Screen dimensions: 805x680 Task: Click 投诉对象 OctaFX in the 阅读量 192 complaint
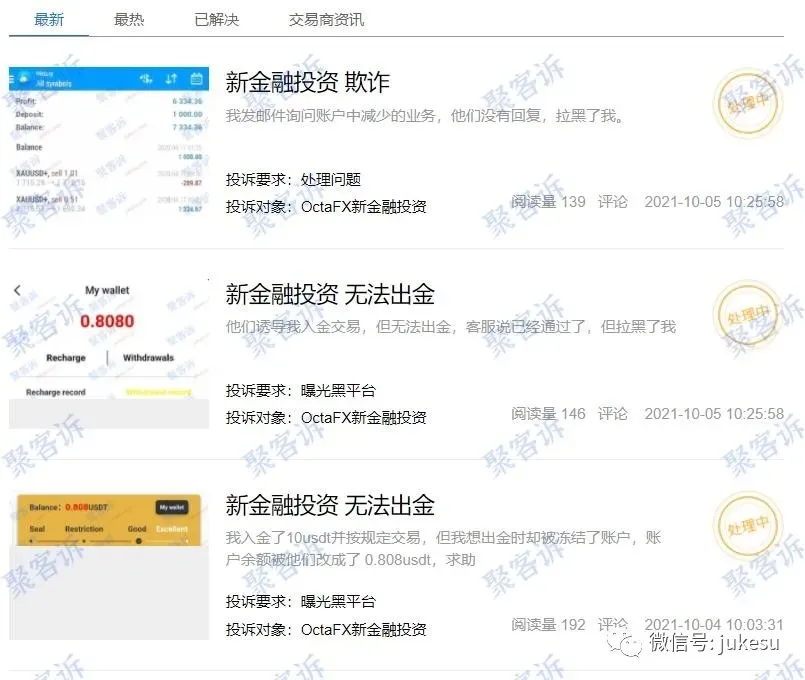tap(326, 629)
